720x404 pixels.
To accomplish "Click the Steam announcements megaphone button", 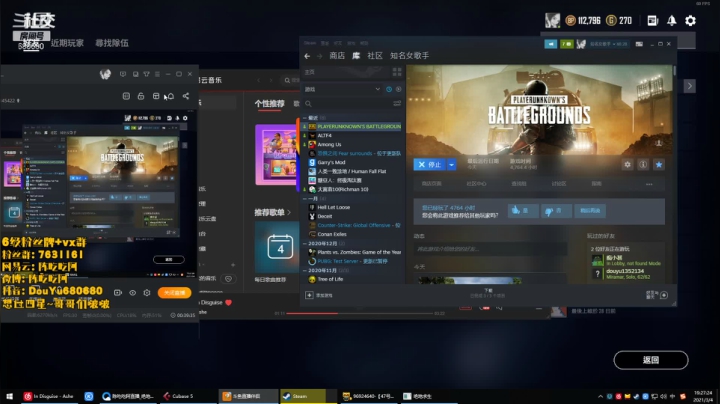I will pyautogui.click(x=551, y=44).
